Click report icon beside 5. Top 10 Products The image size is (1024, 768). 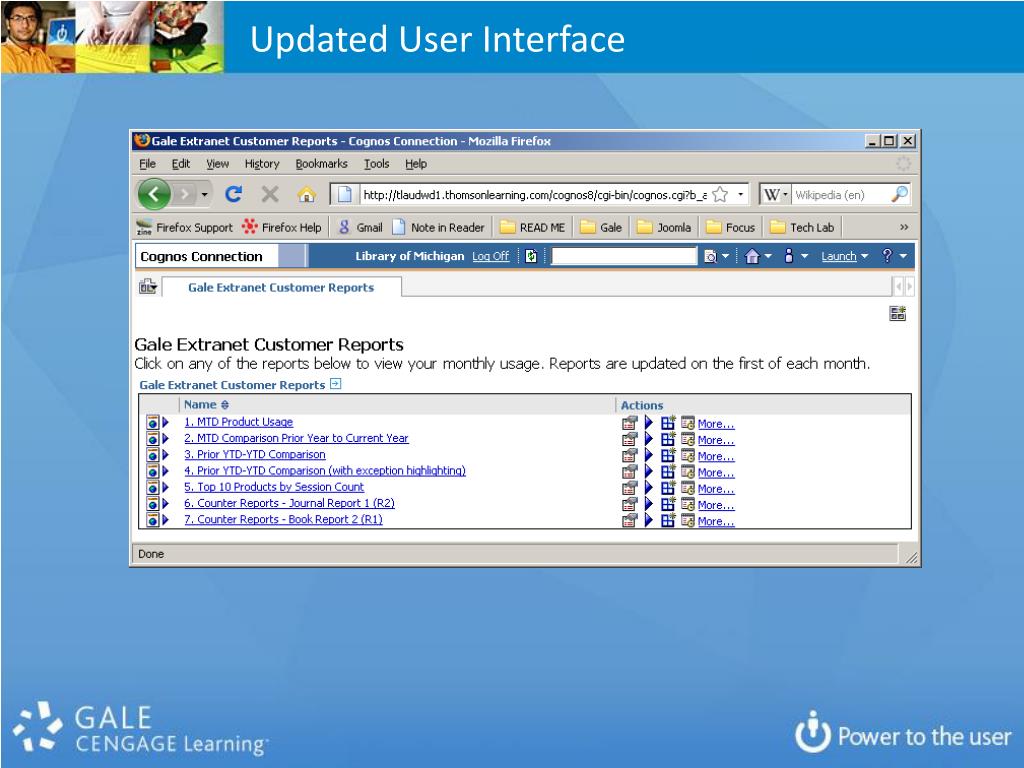153,487
